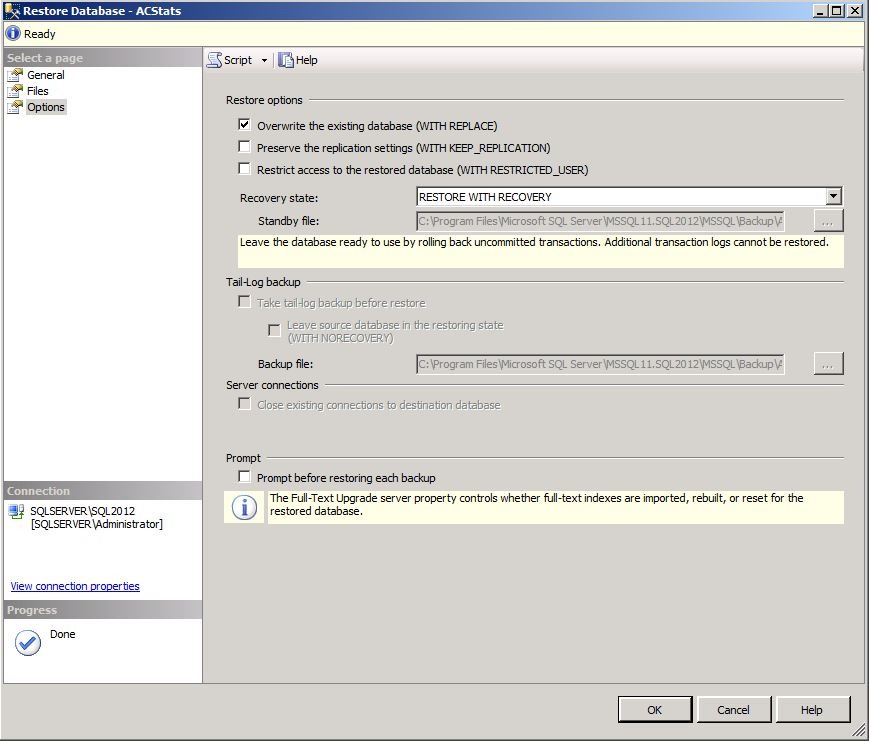Open View connection properties link

pyautogui.click(x=75, y=586)
